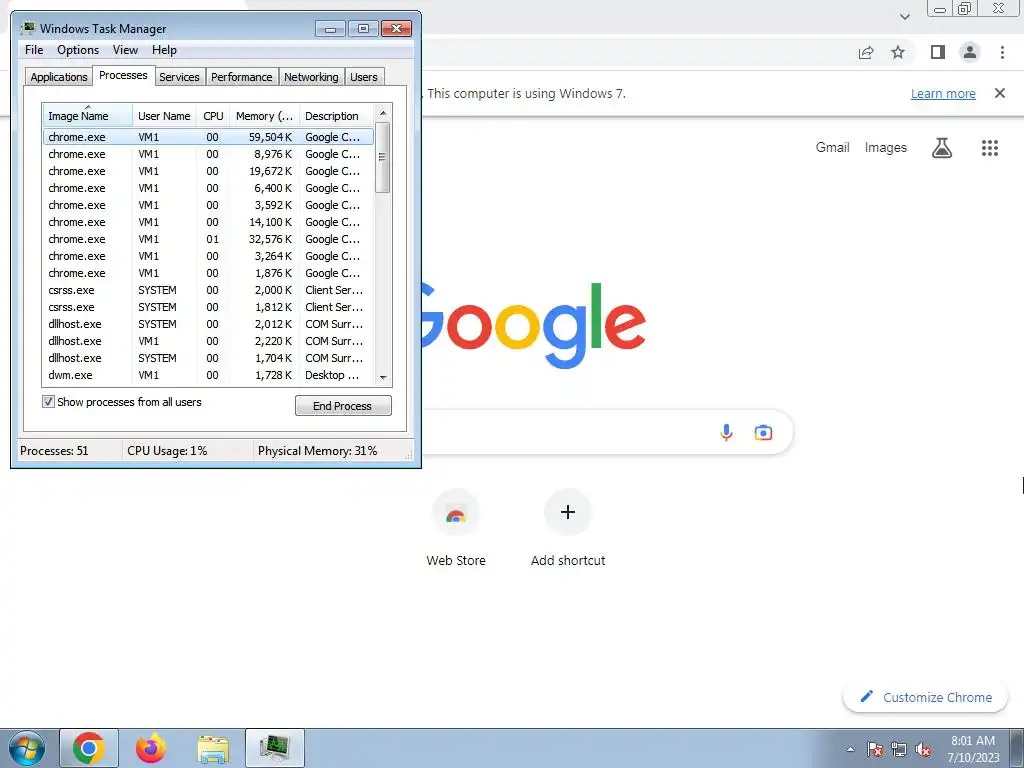Click the Action Center flag icon

click(x=875, y=750)
